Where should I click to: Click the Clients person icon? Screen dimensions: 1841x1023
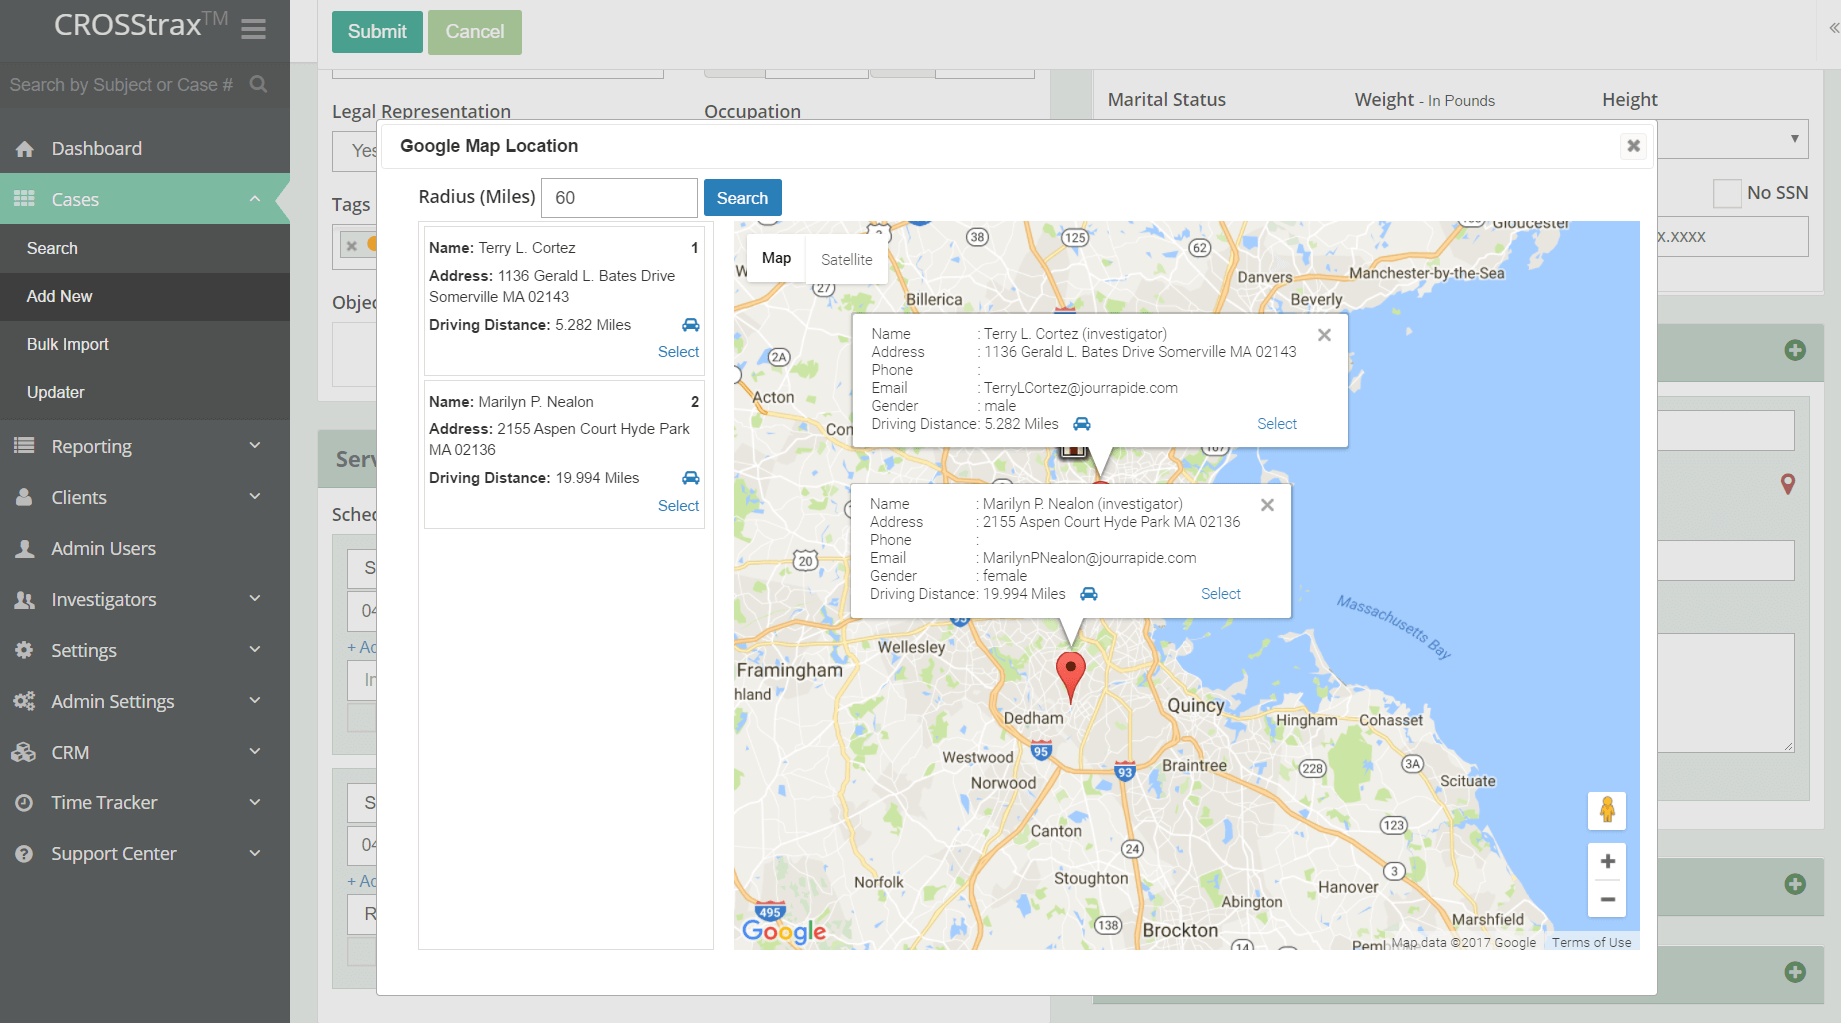point(24,497)
